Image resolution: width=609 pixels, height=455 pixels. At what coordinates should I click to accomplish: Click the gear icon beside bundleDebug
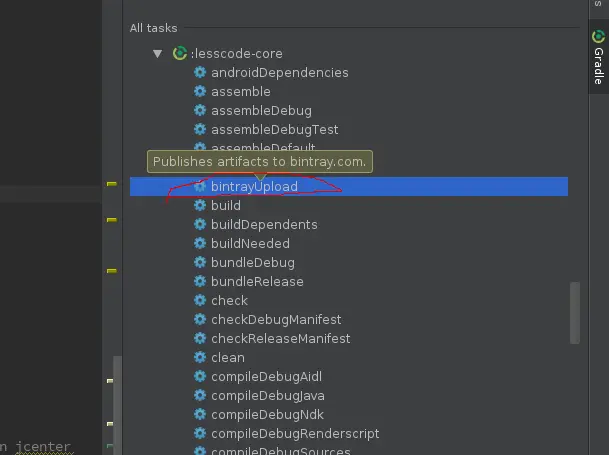[x=200, y=262]
